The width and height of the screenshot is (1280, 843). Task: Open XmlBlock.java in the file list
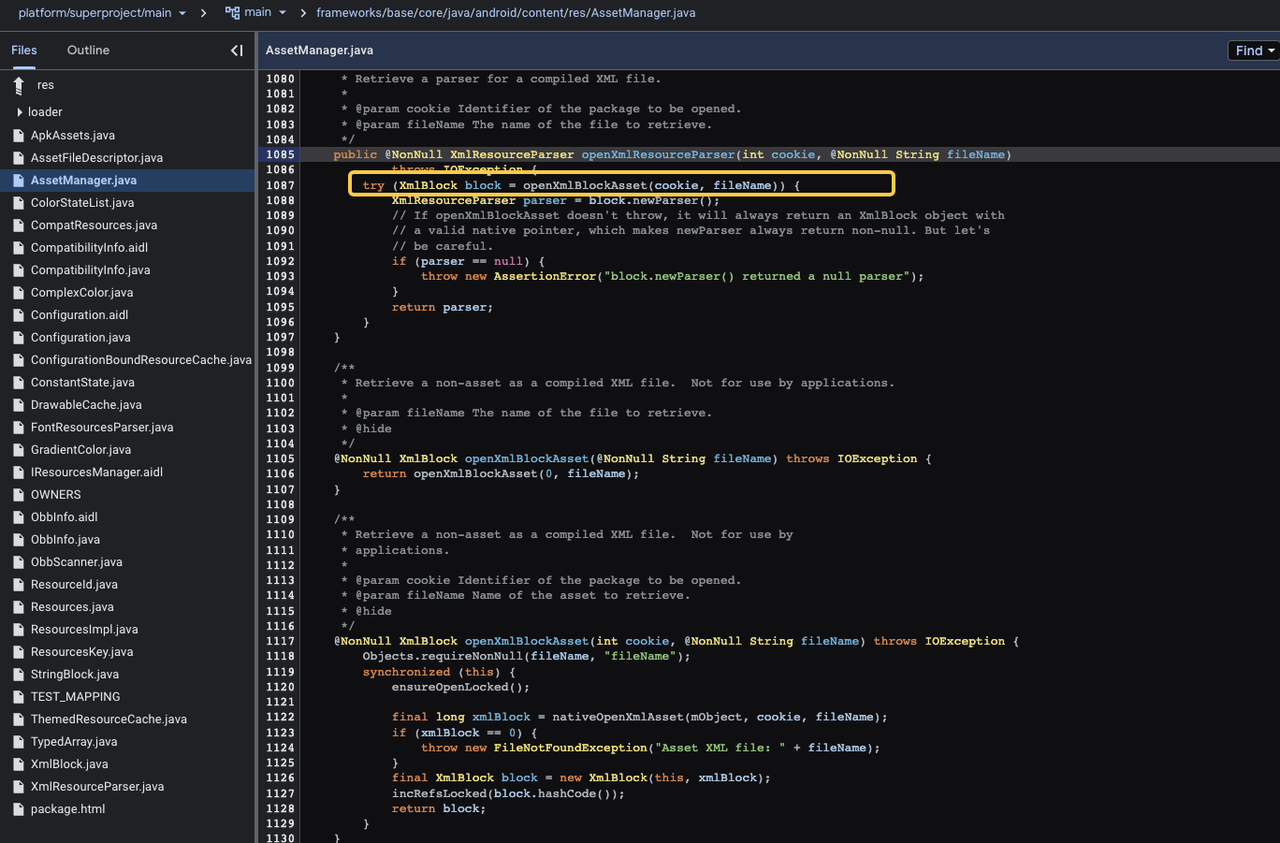[70, 764]
